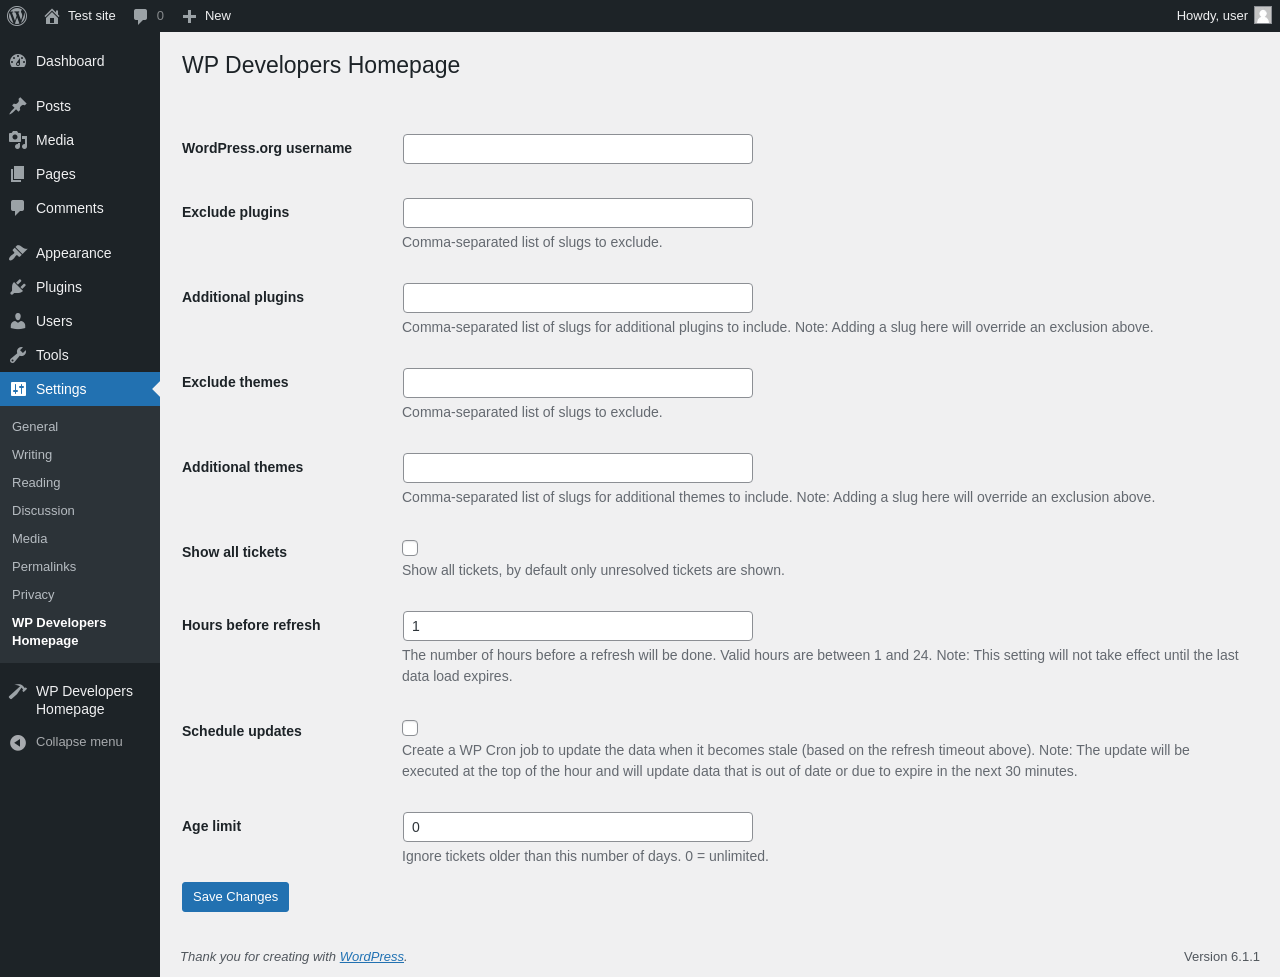The height and width of the screenshot is (977, 1280).
Task: Open the Users menu
Action: [x=80, y=321]
